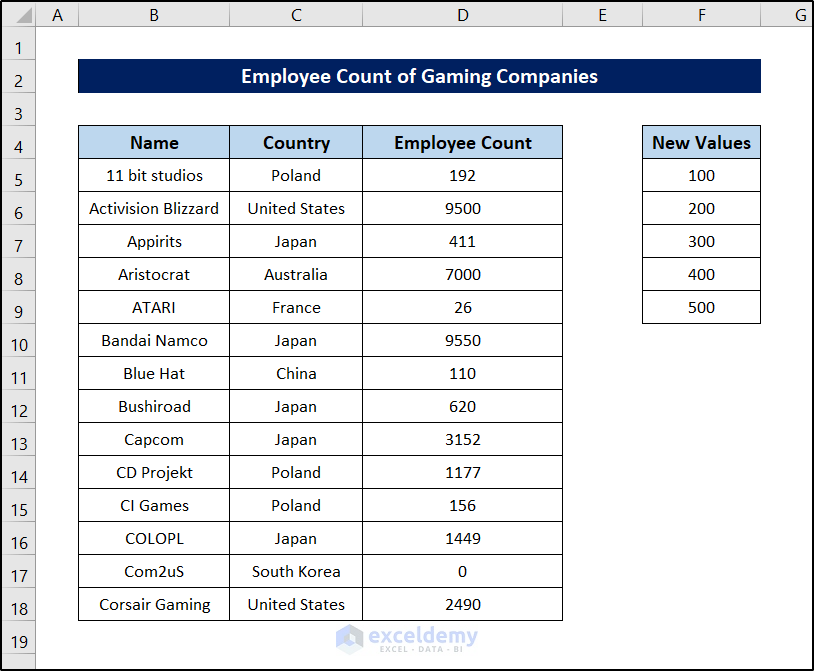Select the cell containing Australia

click(x=296, y=275)
